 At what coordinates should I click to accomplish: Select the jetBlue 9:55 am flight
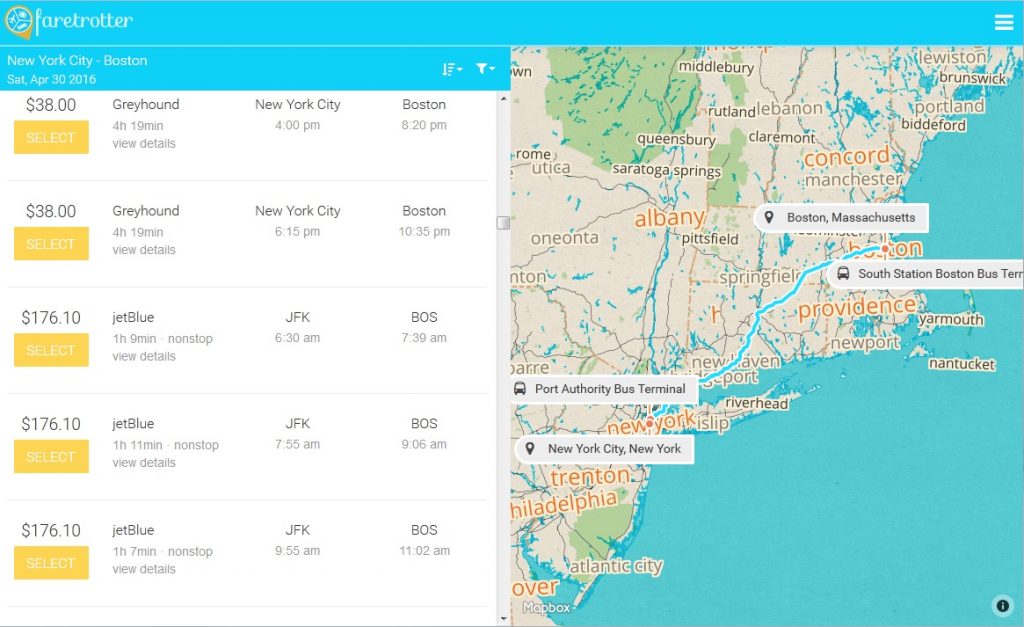pos(51,563)
